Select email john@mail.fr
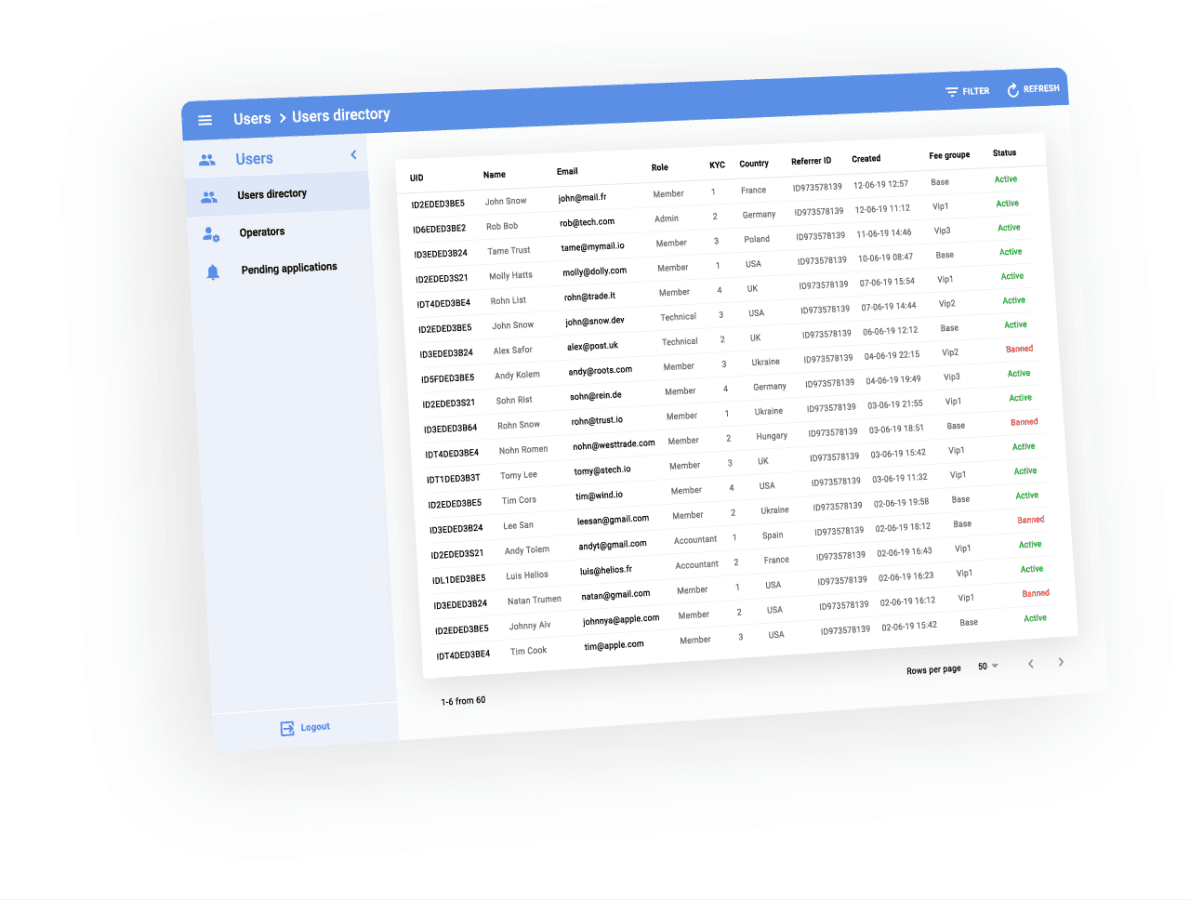Screen dimensions: 1190x900 click(582, 198)
